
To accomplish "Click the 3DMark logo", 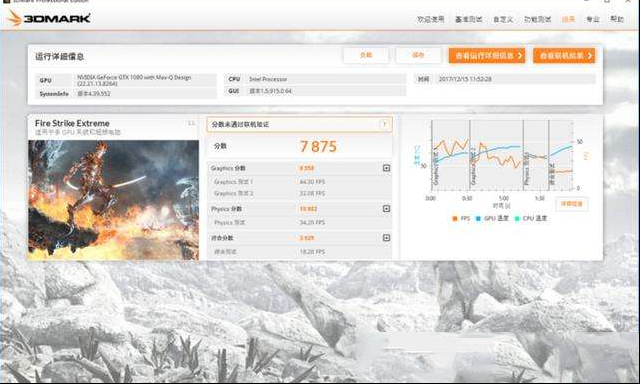I will (49, 18).
